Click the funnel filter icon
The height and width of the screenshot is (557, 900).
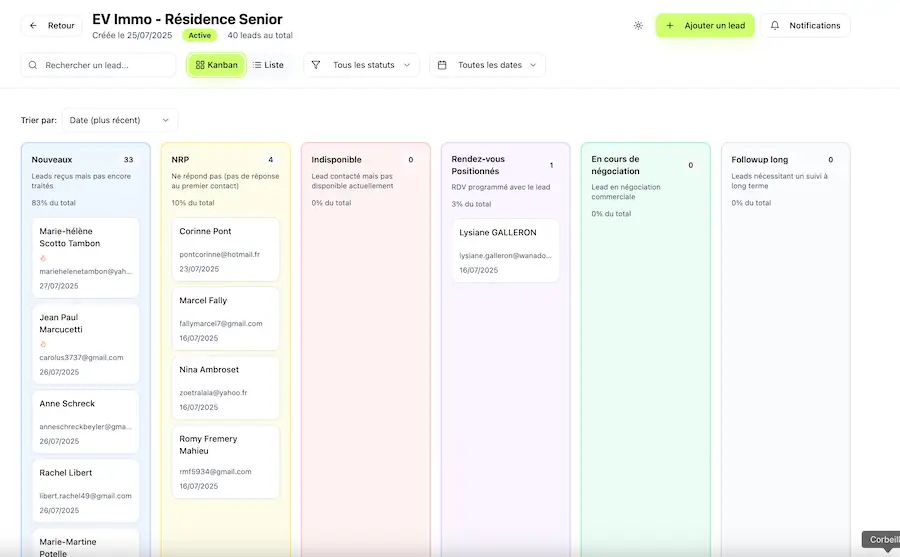click(x=316, y=65)
